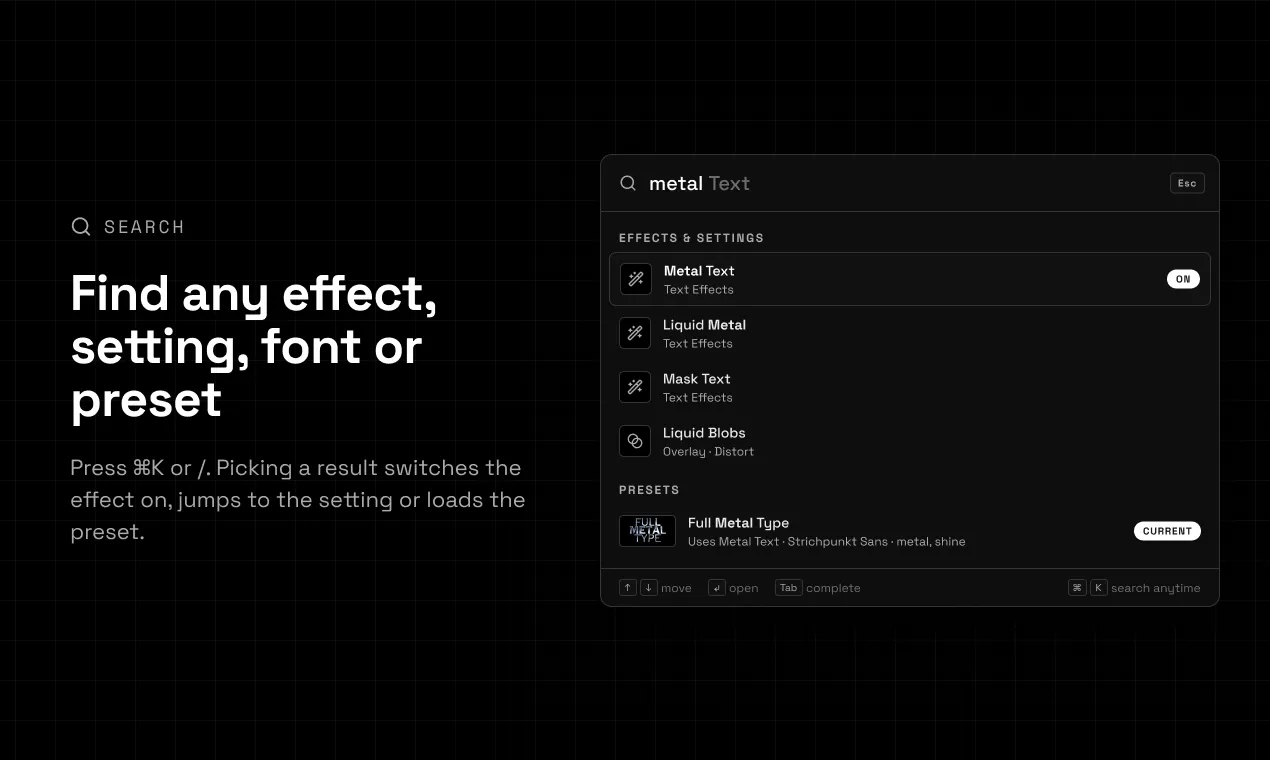Pick the Liquid Blobs result
This screenshot has width=1270, height=760.
910,441
